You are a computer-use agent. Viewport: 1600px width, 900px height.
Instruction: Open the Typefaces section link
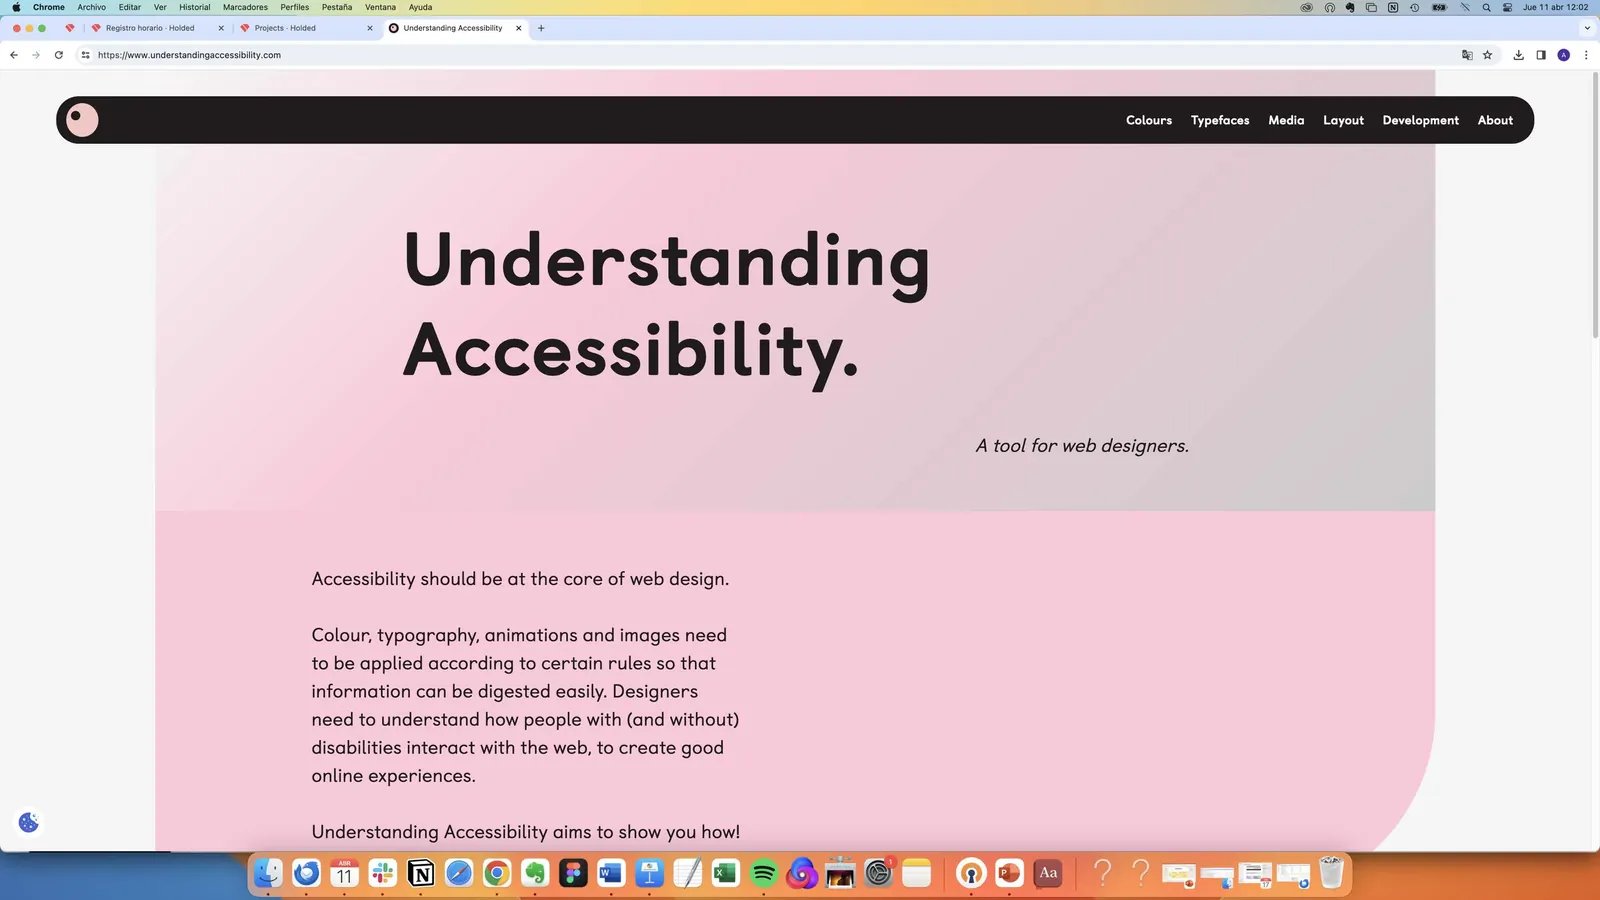click(1220, 120)
